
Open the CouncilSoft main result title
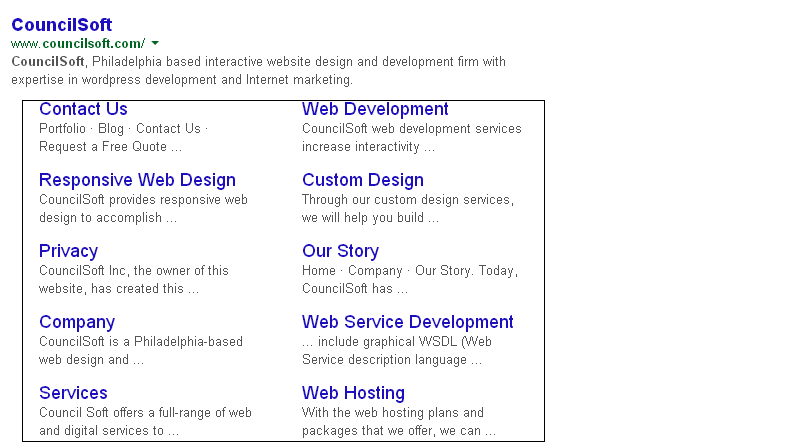coord(61,25)
